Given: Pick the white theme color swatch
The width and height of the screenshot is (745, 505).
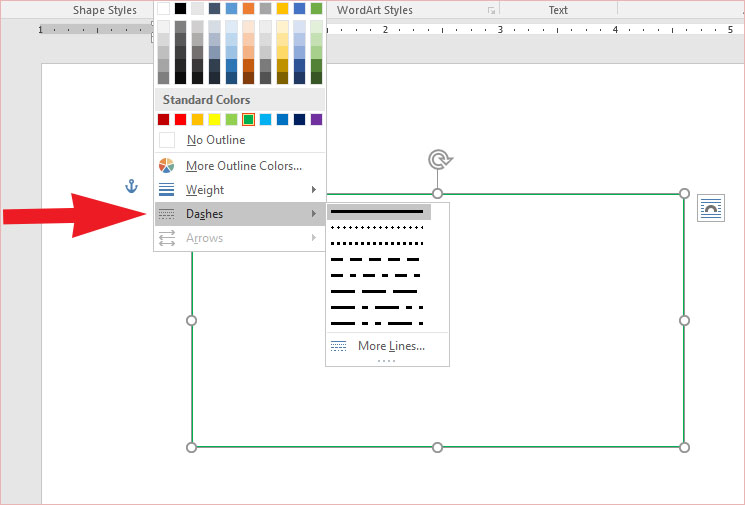Looking at the screenshot, I should click(163, 8).
